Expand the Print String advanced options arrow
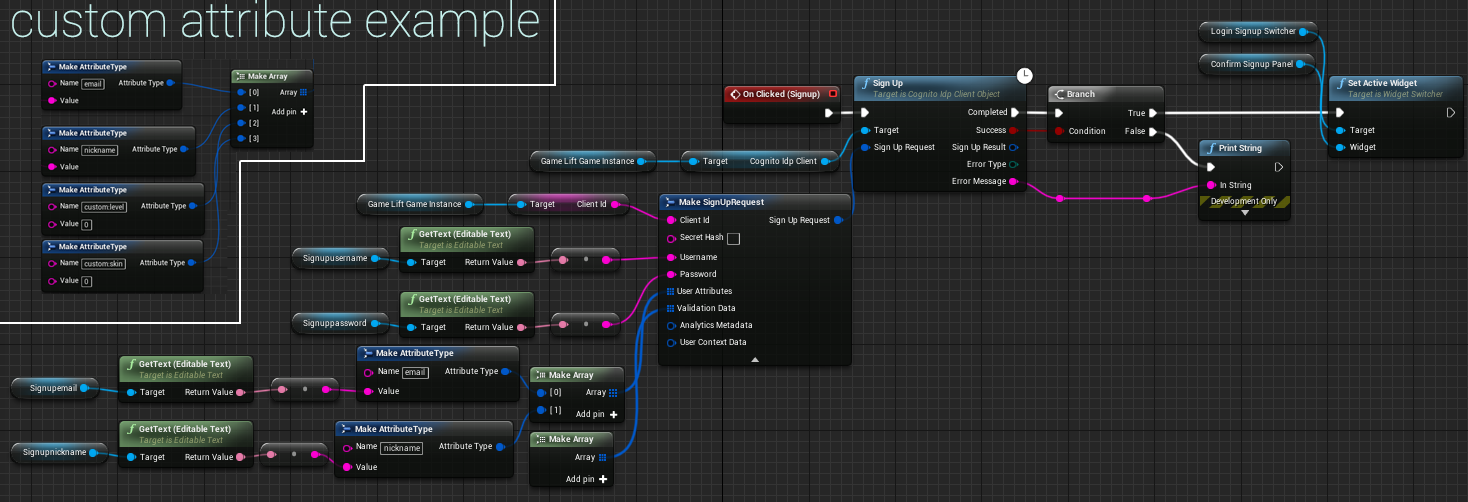Viewport: 1468px width, 502px height. click(1244, 213)
